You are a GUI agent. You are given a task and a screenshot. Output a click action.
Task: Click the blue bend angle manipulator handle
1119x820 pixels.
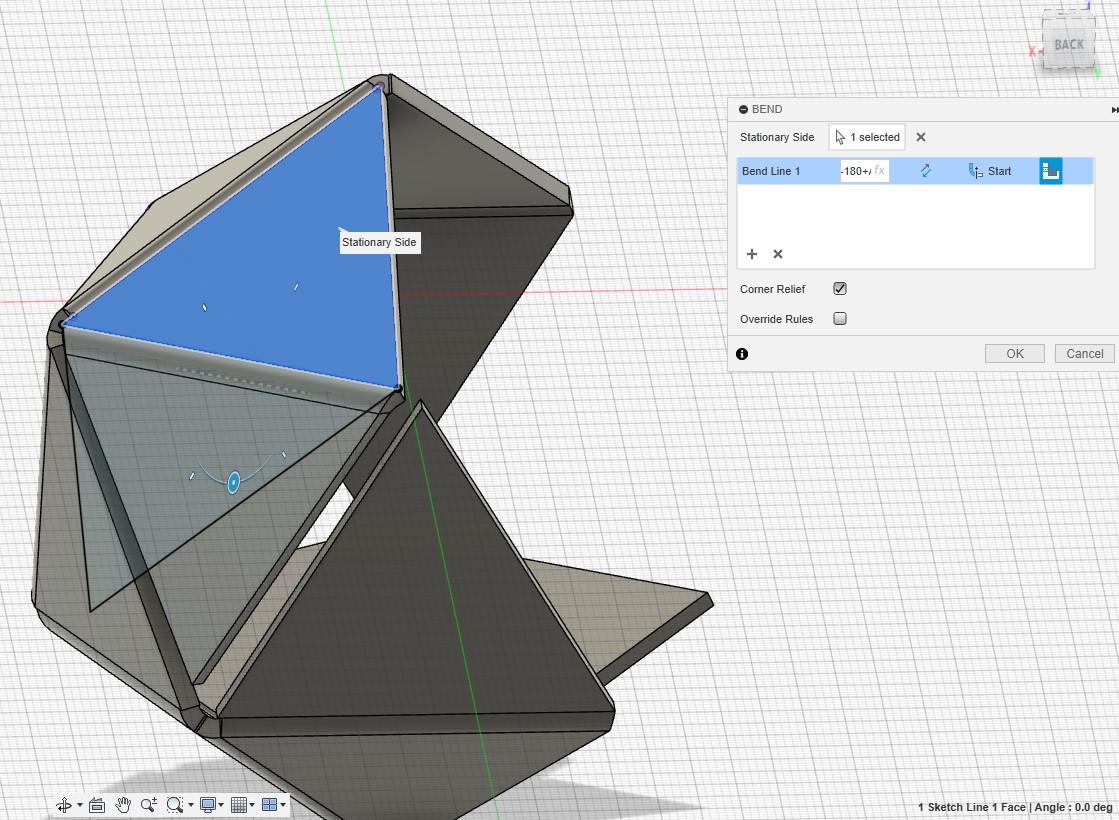[233, 482]
